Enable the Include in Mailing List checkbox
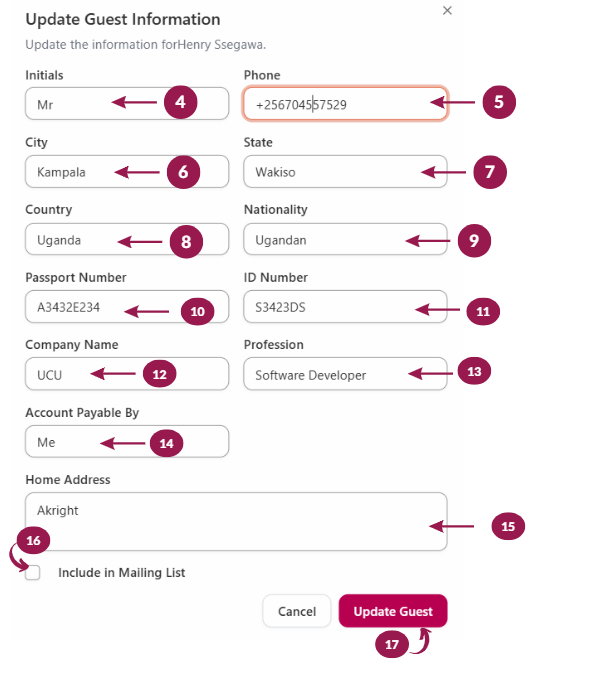Viewport: 606px width, 686px height. 33,573
